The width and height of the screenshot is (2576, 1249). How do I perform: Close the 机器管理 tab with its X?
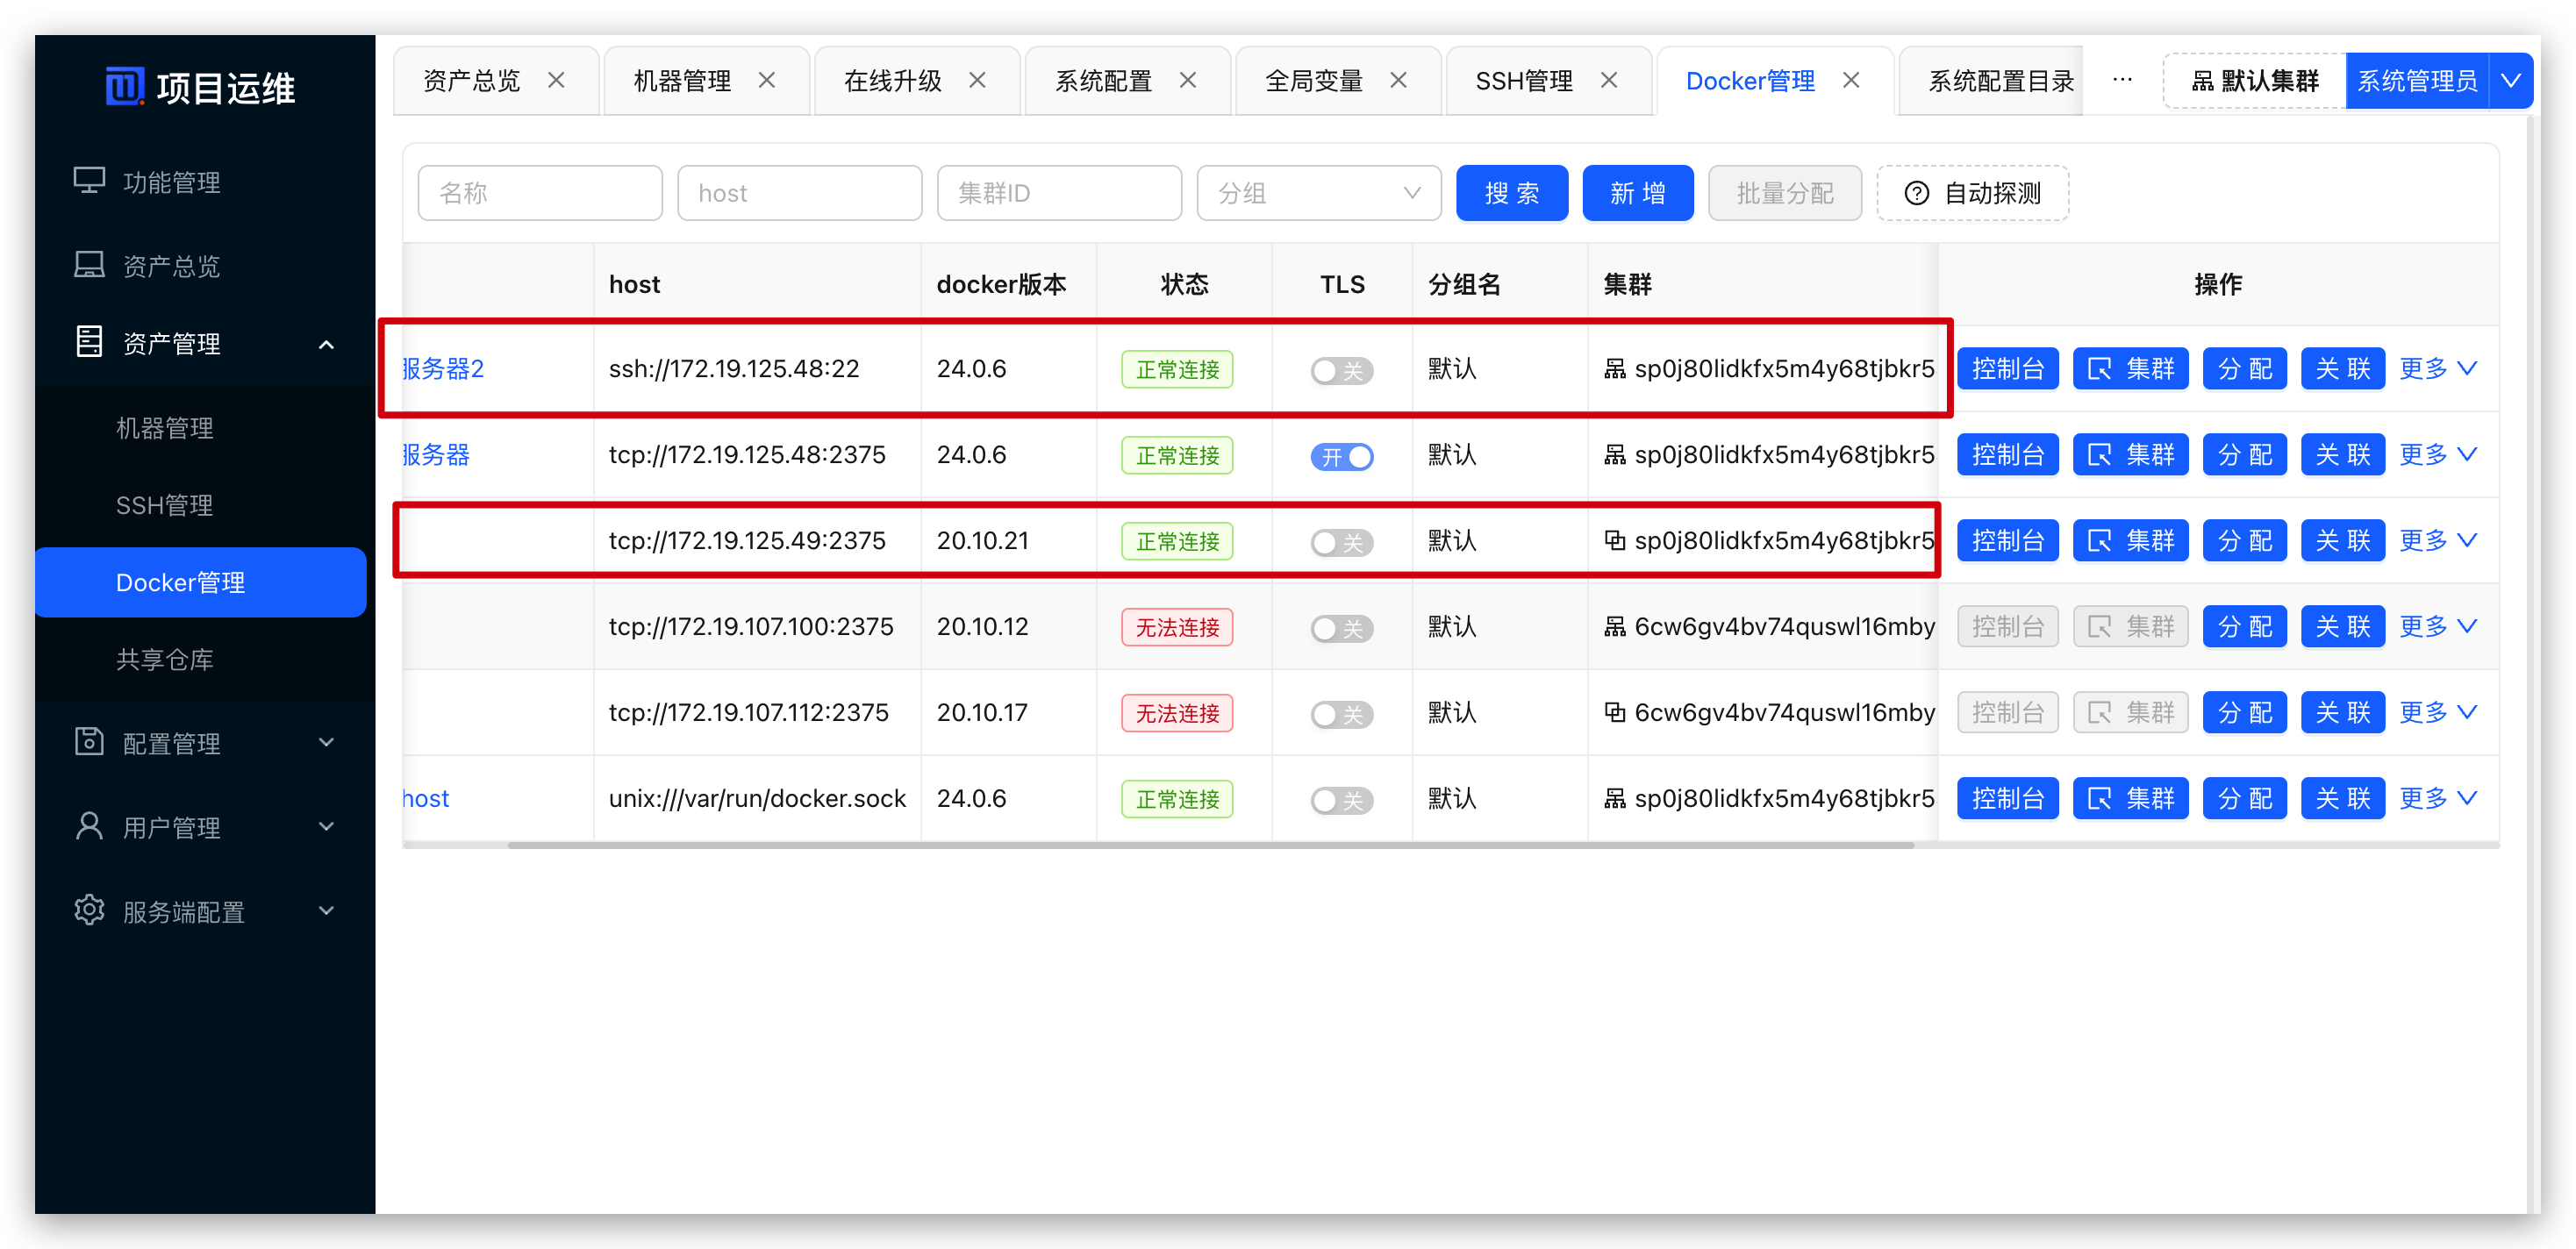point(767,80)
